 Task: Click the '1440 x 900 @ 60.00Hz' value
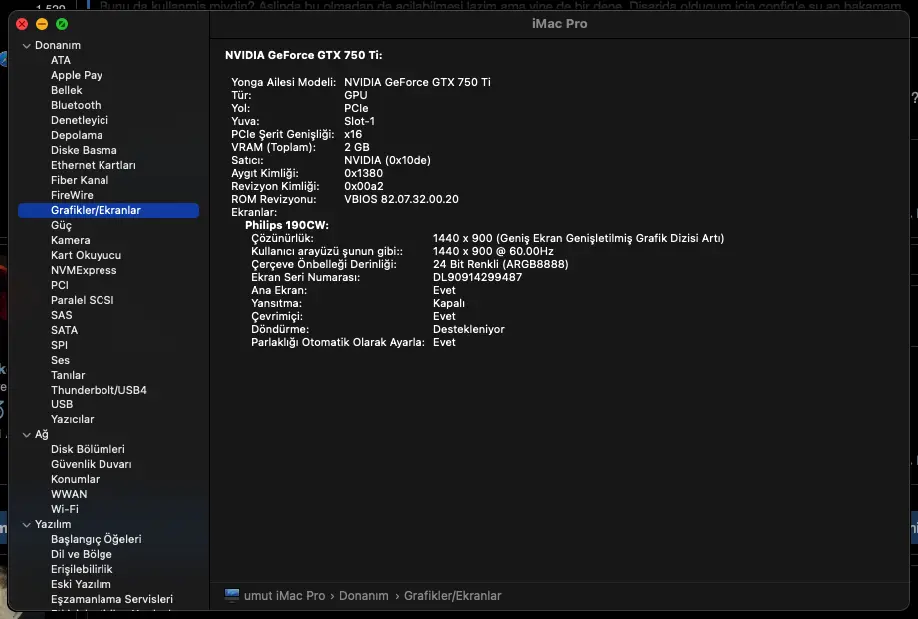tap(493, 251)
